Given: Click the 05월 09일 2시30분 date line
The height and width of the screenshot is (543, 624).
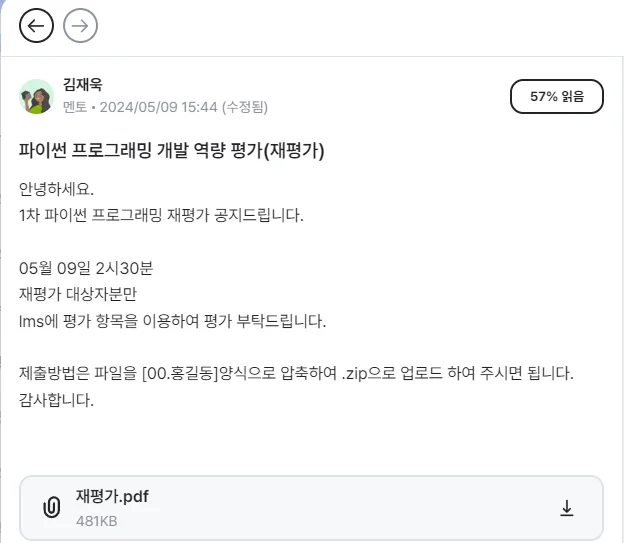Looking at the screenshot, I should click(x=85, y=268).
